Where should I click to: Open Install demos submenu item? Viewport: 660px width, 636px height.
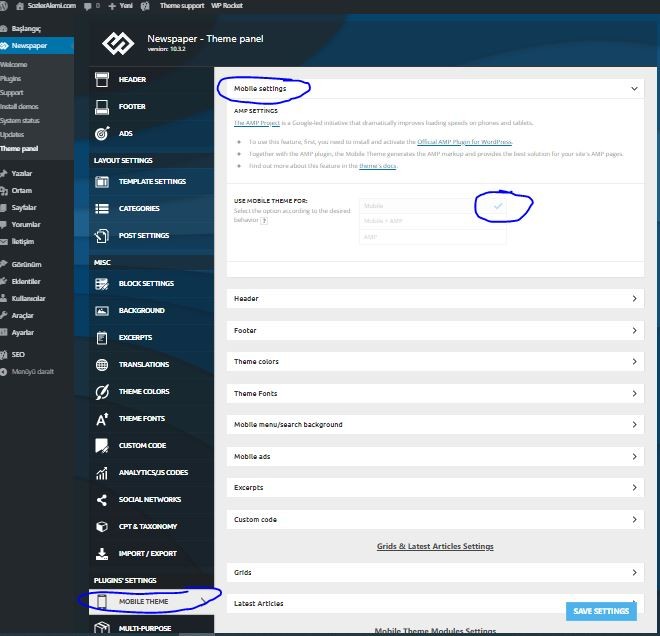[x=19, y=106]
